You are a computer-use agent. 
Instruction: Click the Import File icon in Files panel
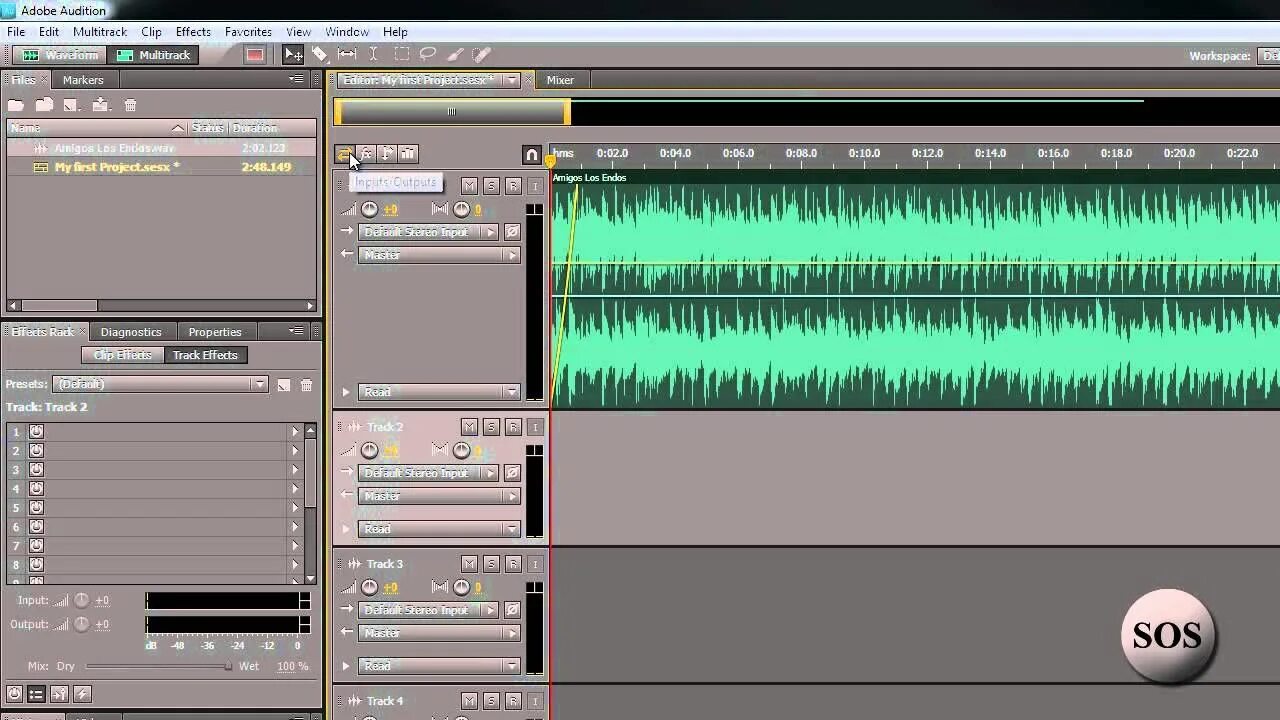click(43, 104)
